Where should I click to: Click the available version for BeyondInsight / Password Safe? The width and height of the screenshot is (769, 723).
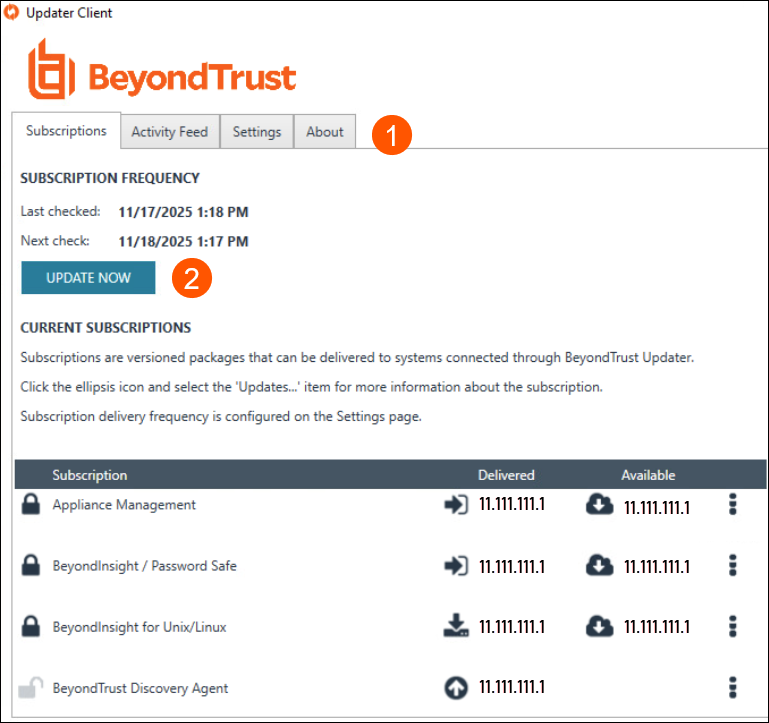point(657,567)
